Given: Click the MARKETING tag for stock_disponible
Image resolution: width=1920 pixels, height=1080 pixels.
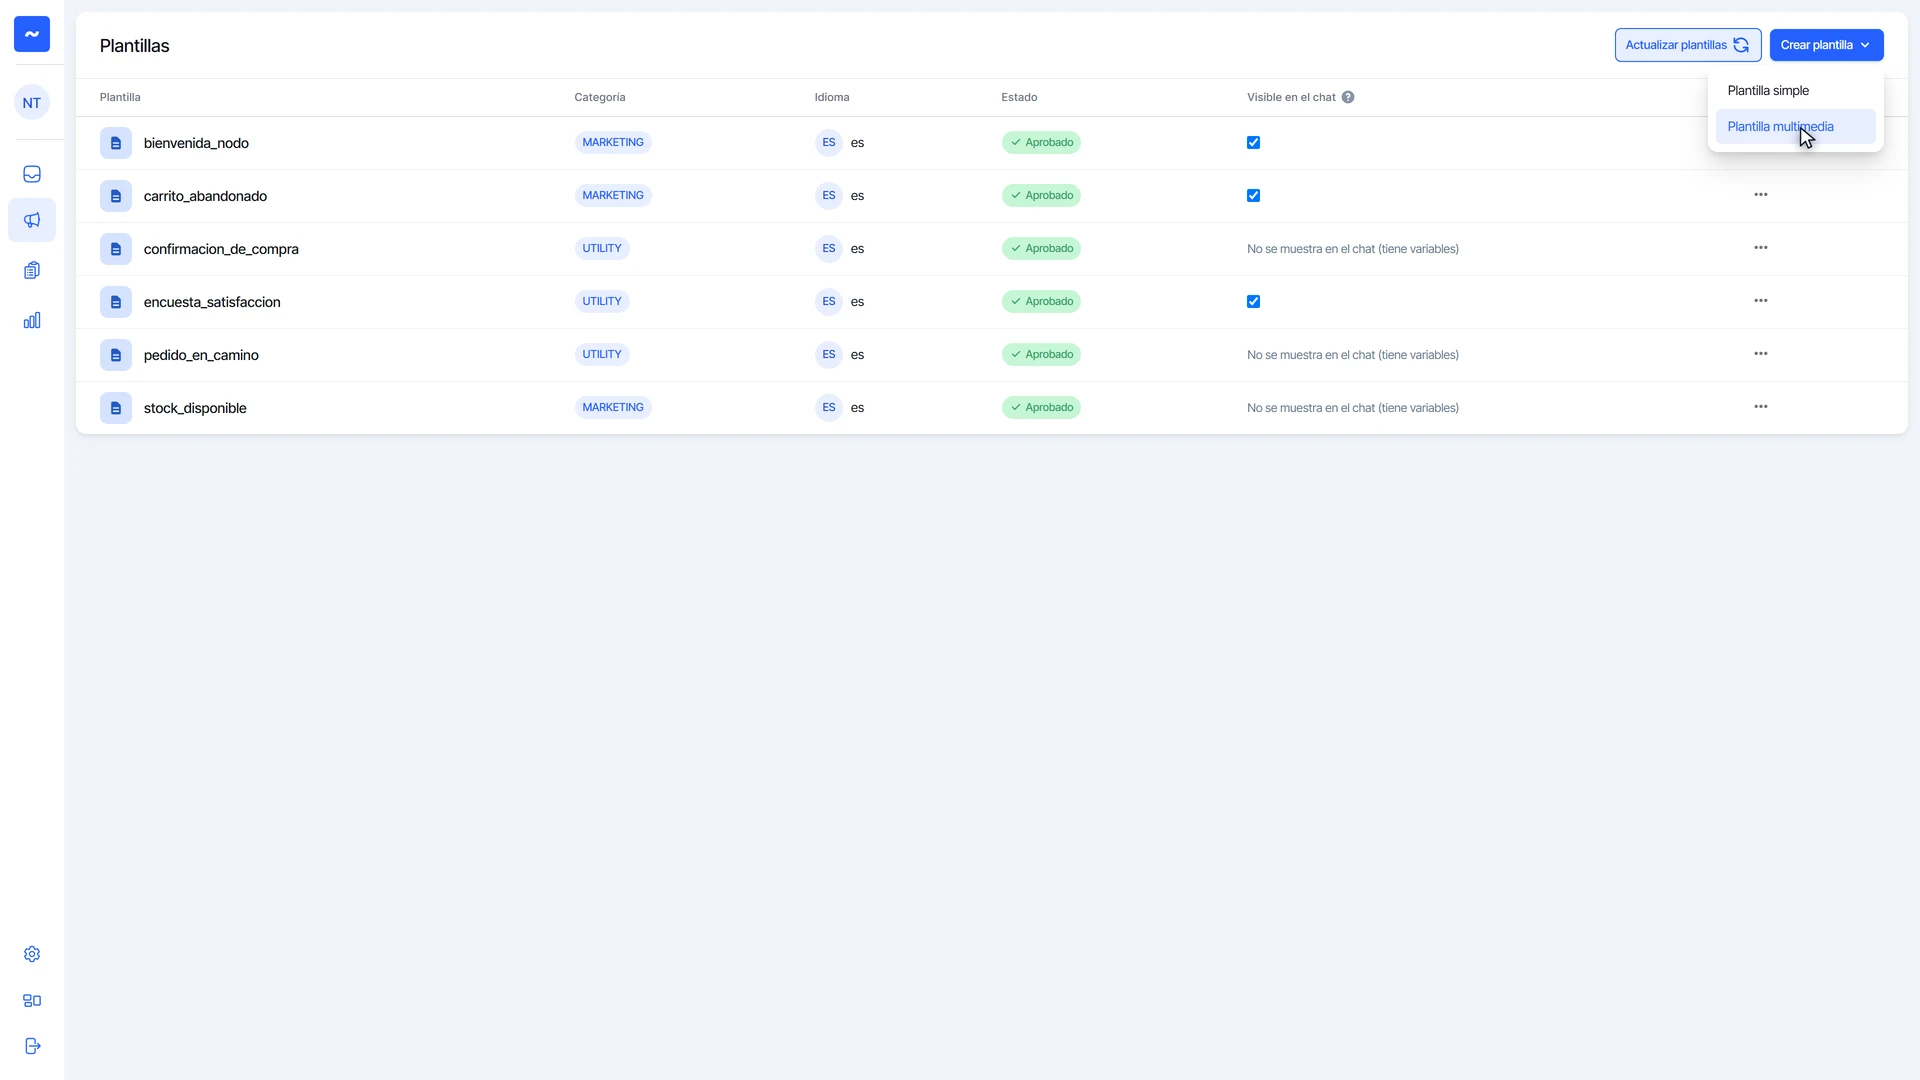Looking at the screenshot, I should click(x=613, y=408).
